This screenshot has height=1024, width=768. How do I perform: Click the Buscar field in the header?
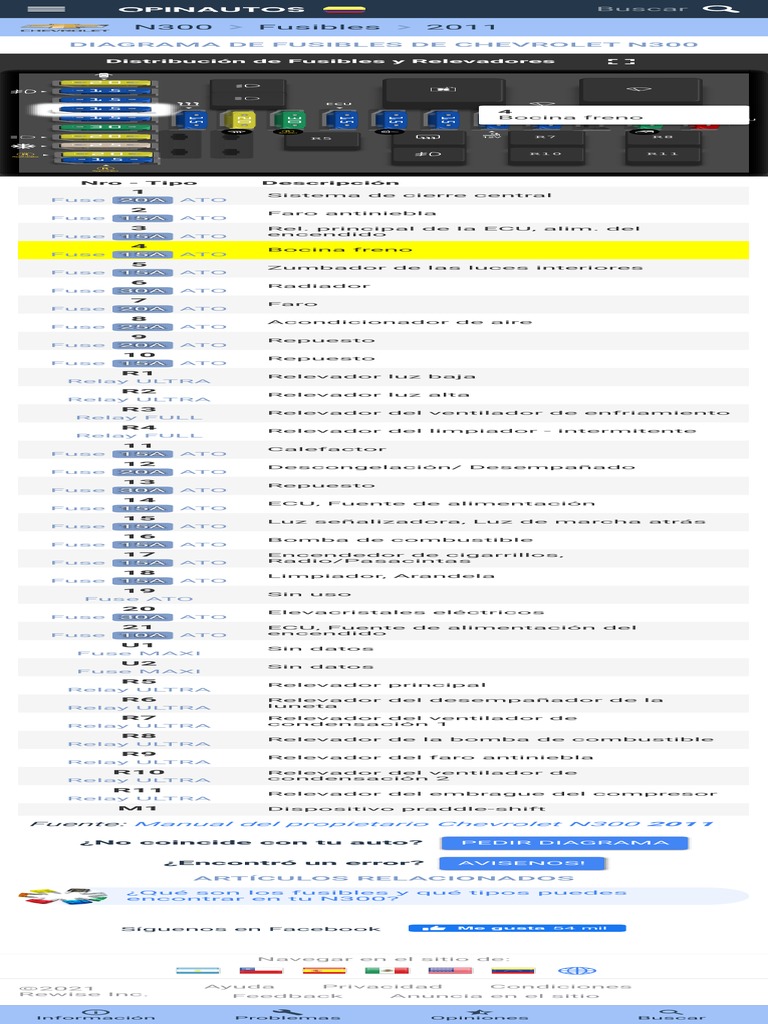(x=643, y=9)
